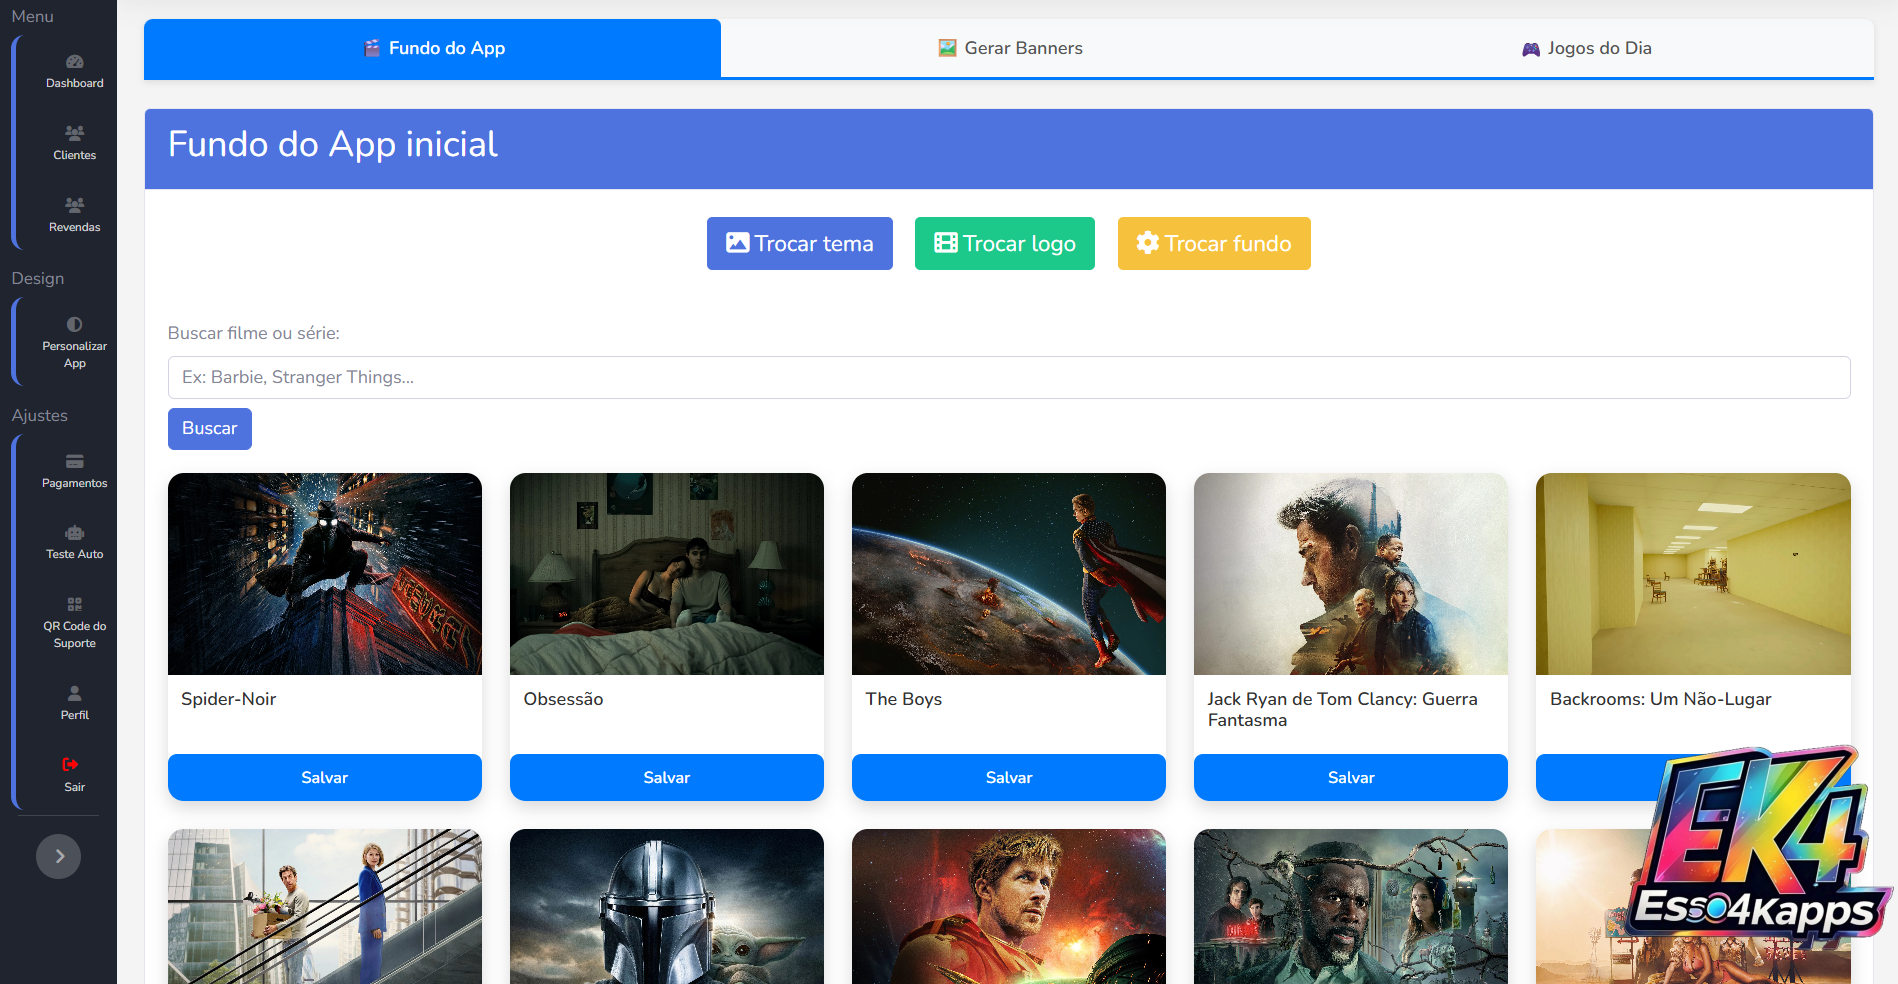The width and height of the screenshot is (1898, 984).
Task: Open the QR Code do Suporte icon
Action: coord(74,604)
